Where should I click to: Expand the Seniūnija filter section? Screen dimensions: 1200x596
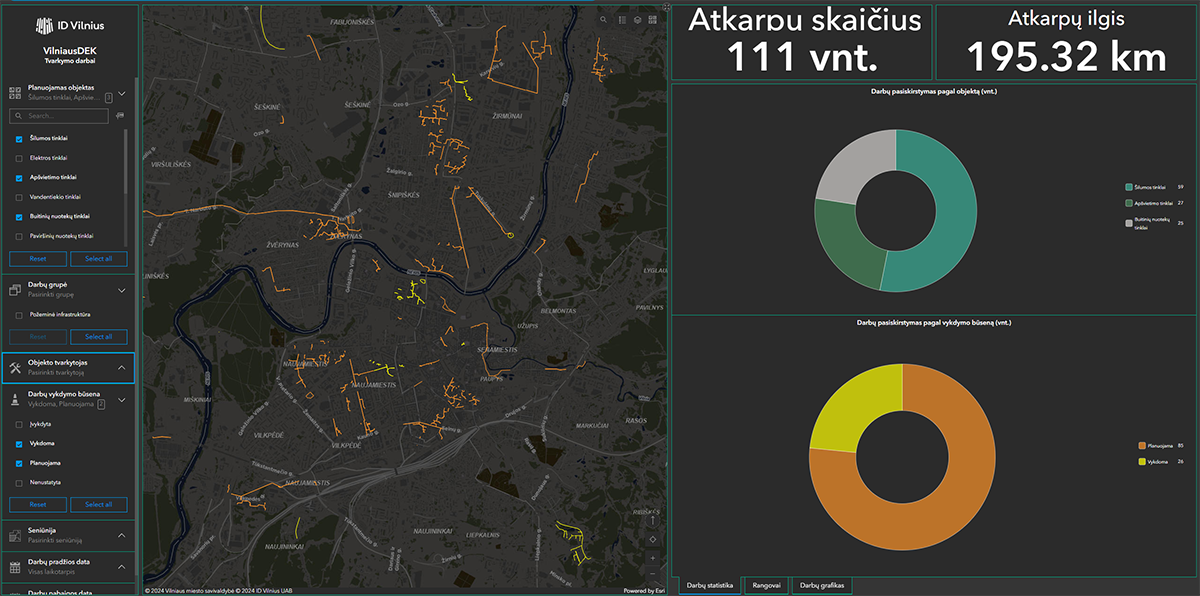(x=122, y=535)
